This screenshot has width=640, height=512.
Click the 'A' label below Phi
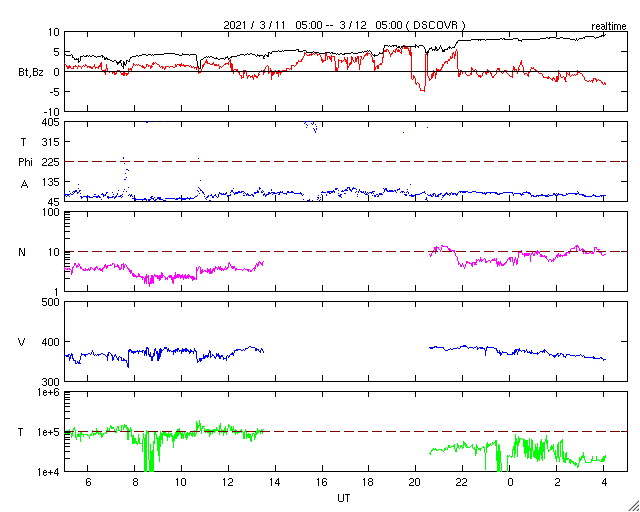click(24, 184)
